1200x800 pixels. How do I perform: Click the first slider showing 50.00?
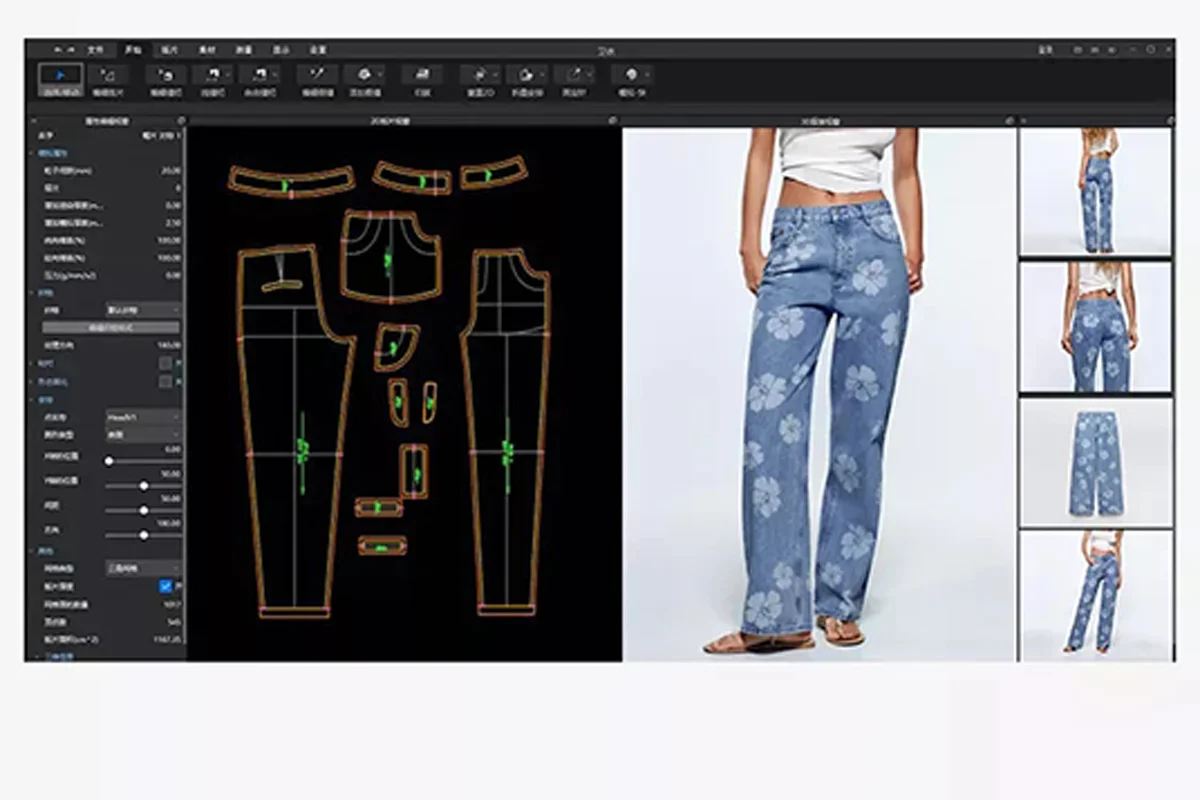pos(144,486)
